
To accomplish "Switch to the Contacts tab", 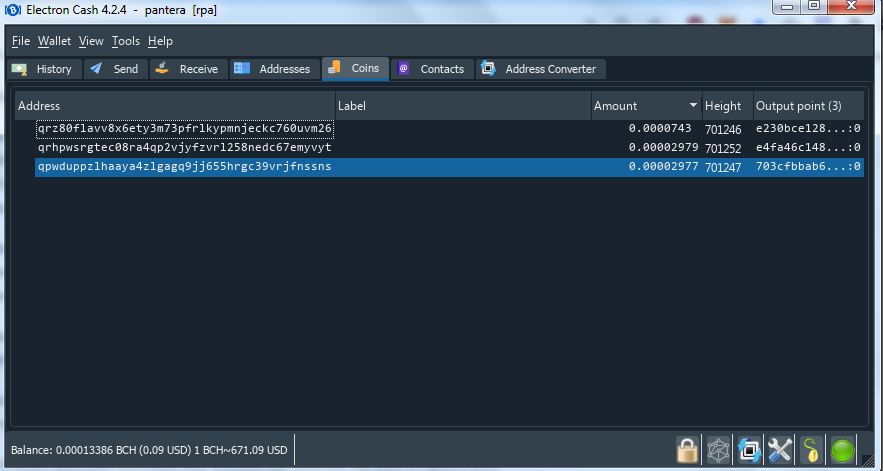I will (x=432, y=69).
